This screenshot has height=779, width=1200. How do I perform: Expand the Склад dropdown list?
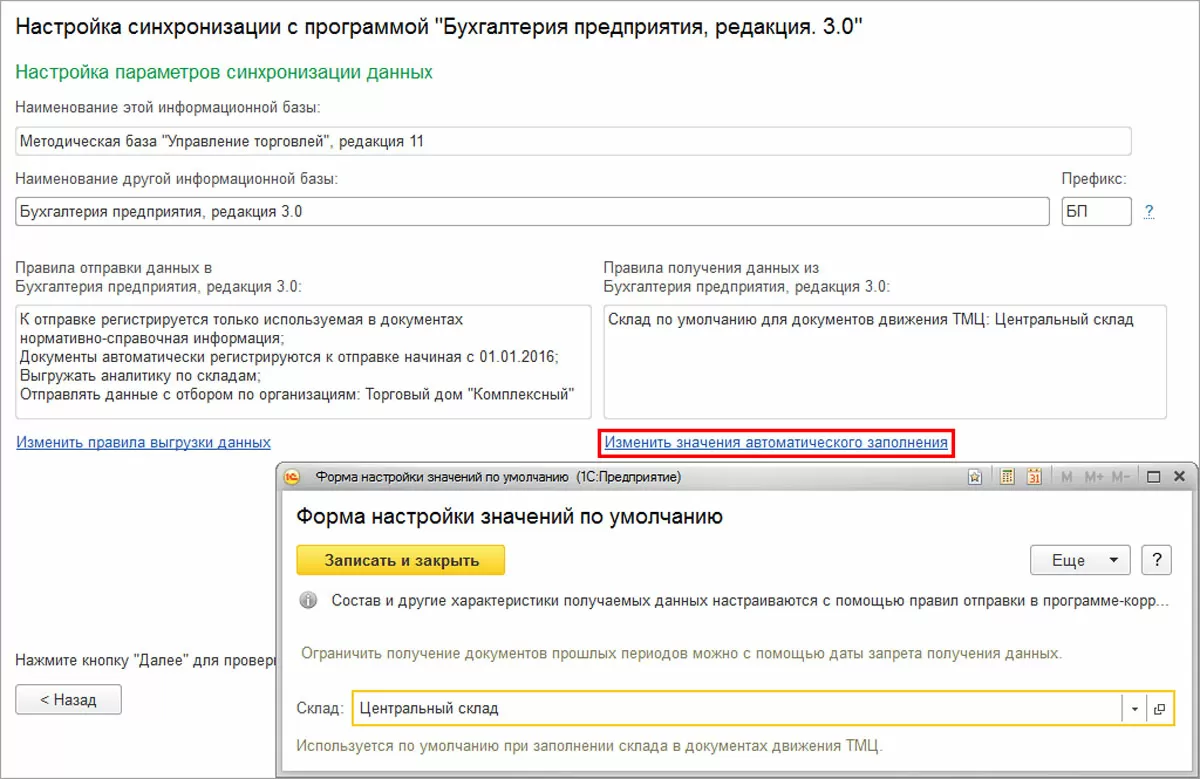pyautogui.click(x=1135, y=708)
